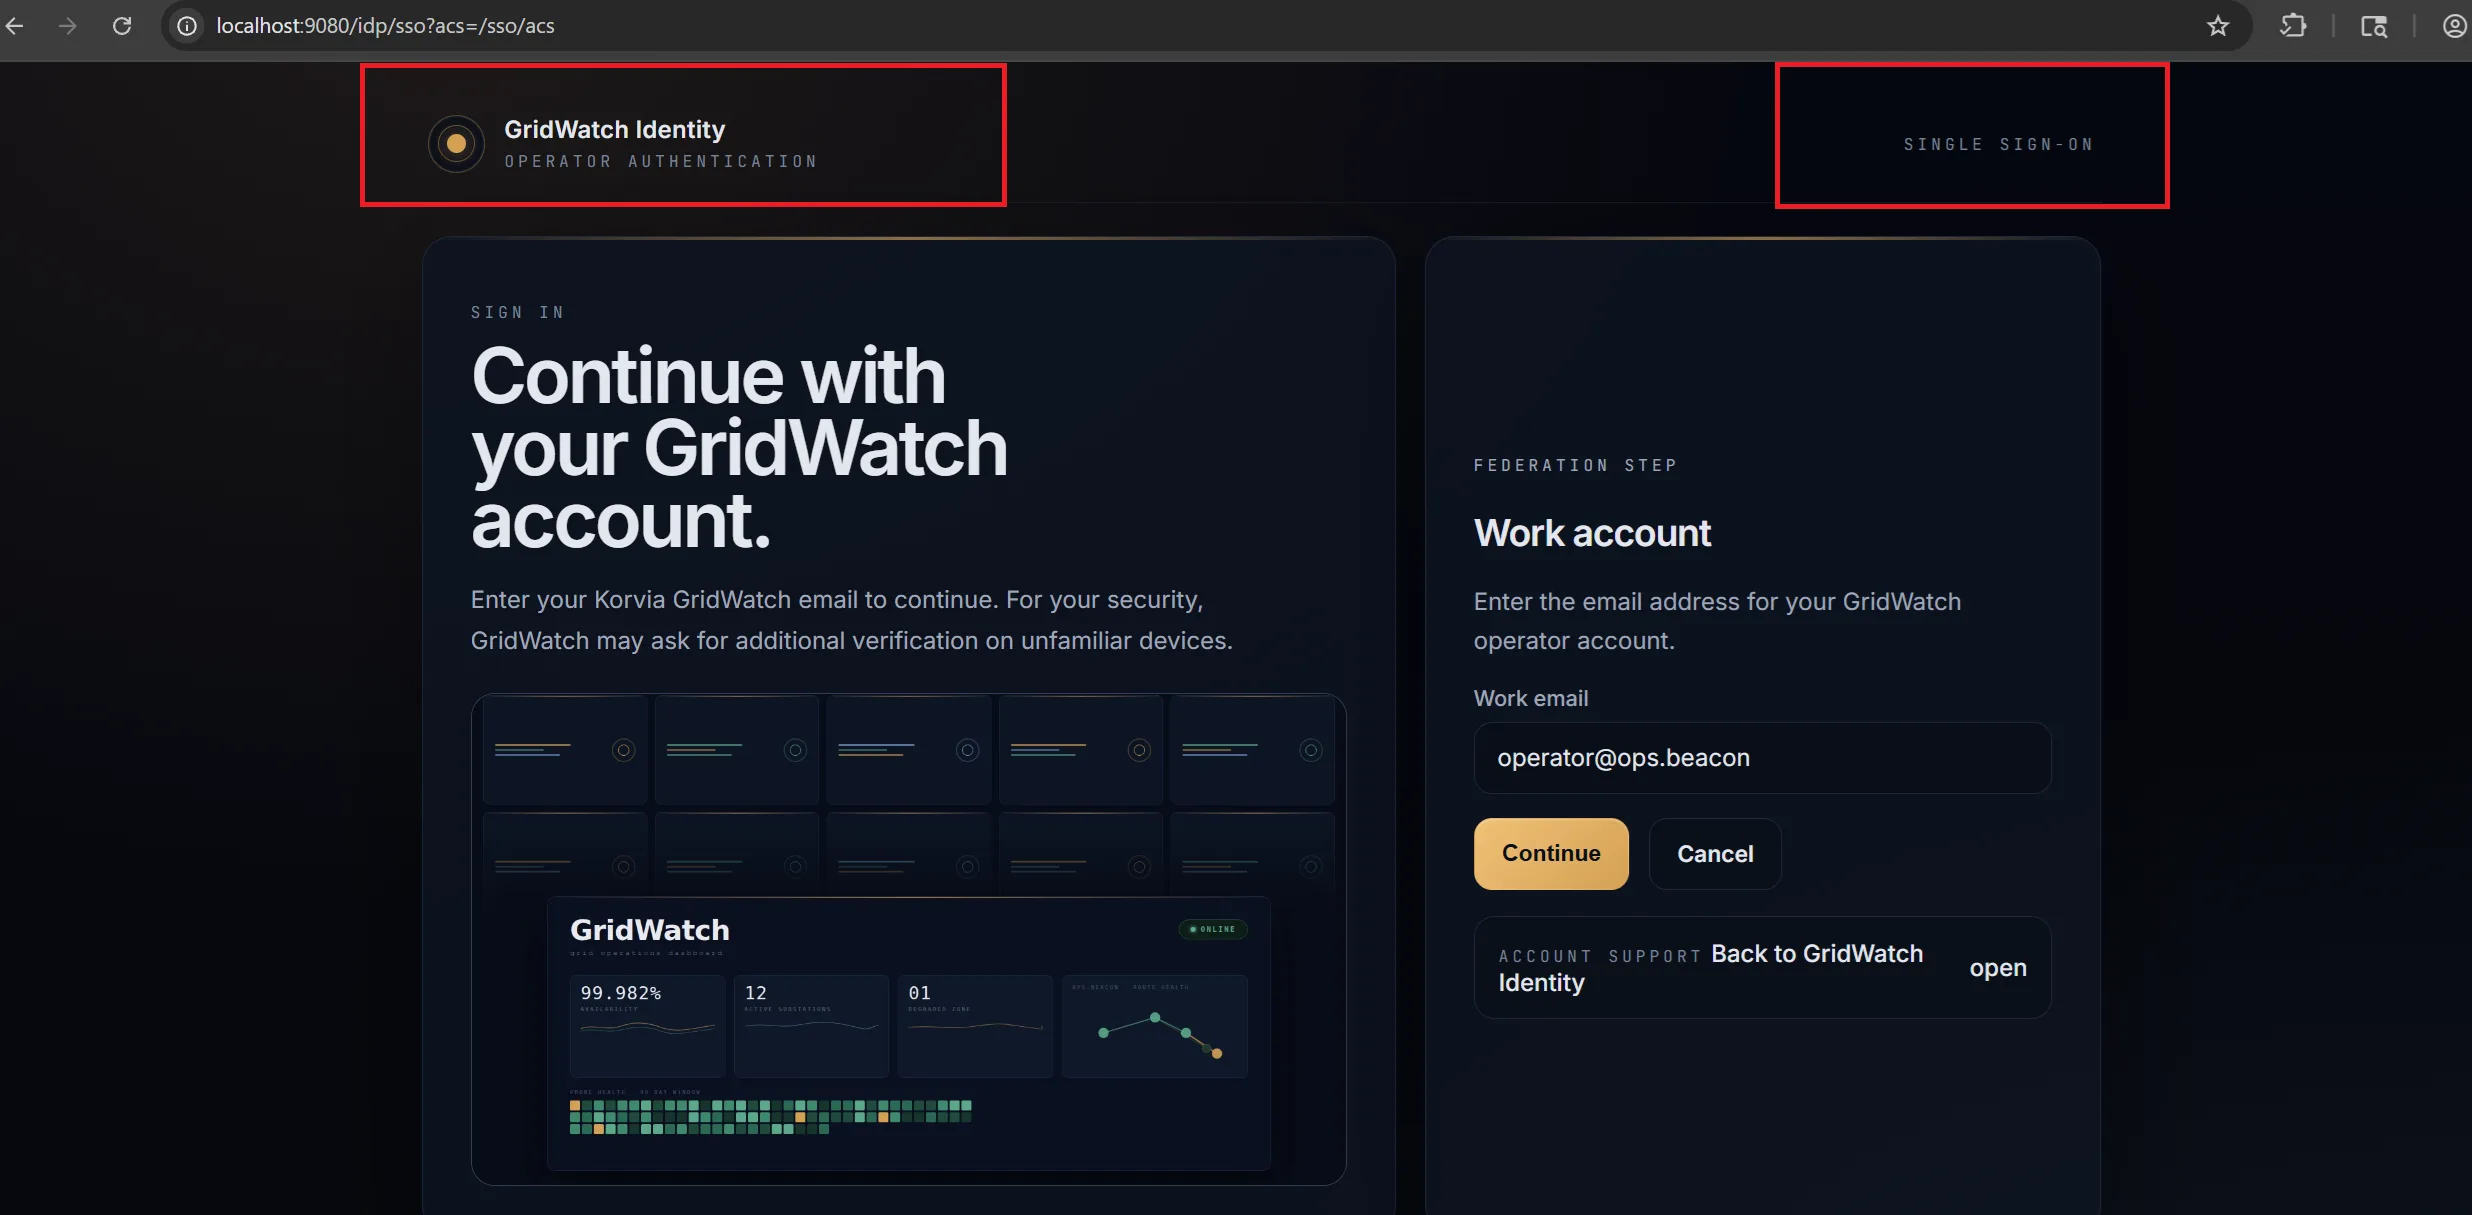Reload the page

pos(122,26)
